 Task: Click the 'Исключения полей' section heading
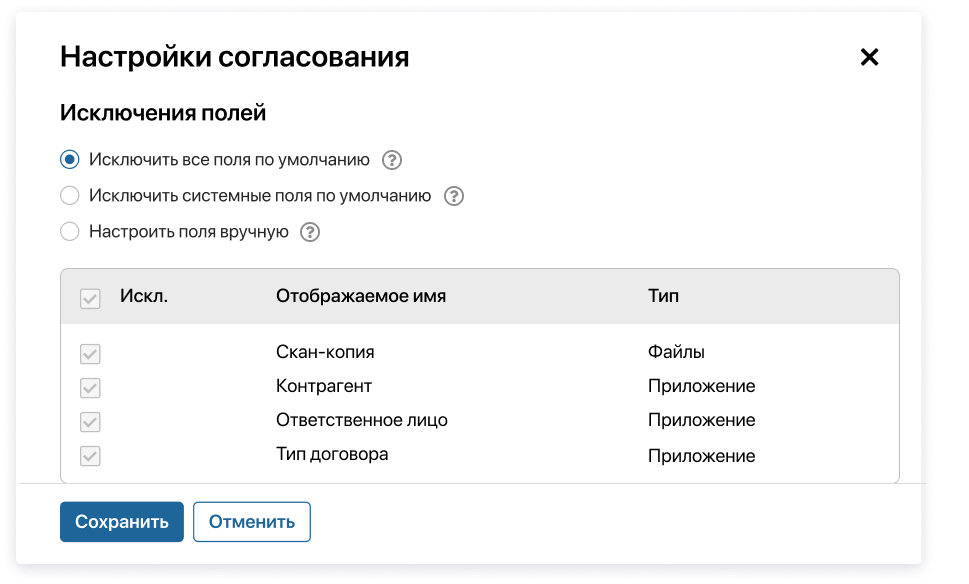click(x=160, y=112)
